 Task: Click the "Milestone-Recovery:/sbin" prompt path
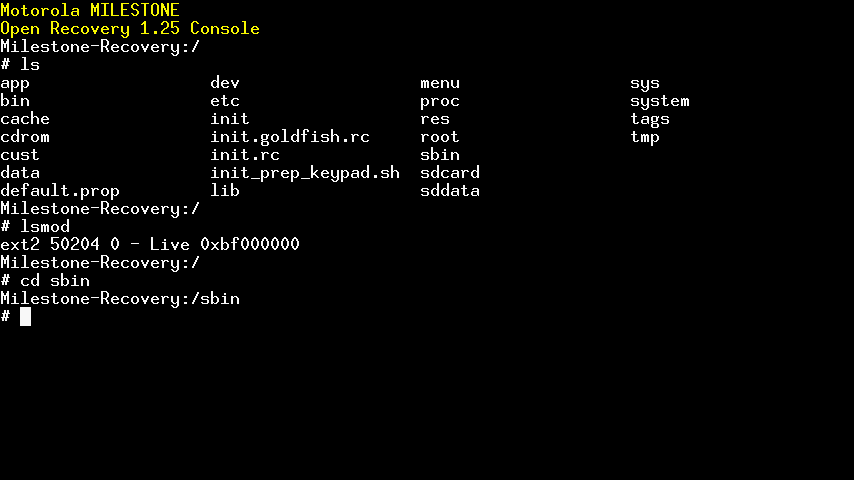pos(120,299)
